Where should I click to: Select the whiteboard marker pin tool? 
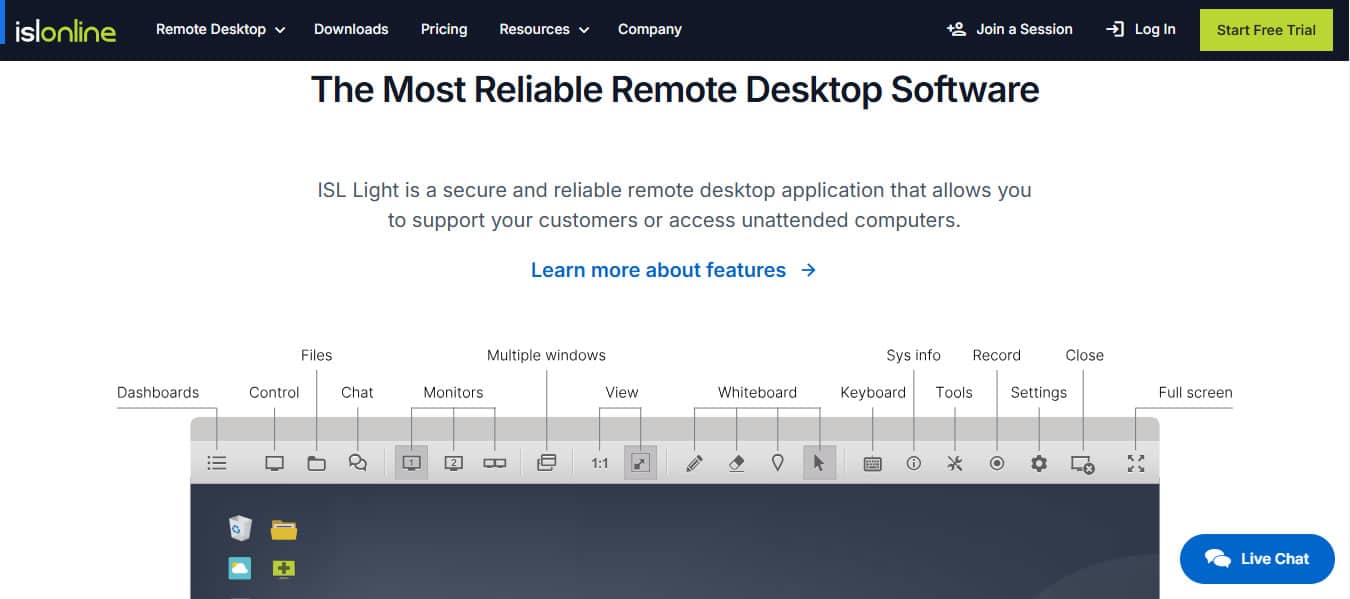[x=778, y=463]
